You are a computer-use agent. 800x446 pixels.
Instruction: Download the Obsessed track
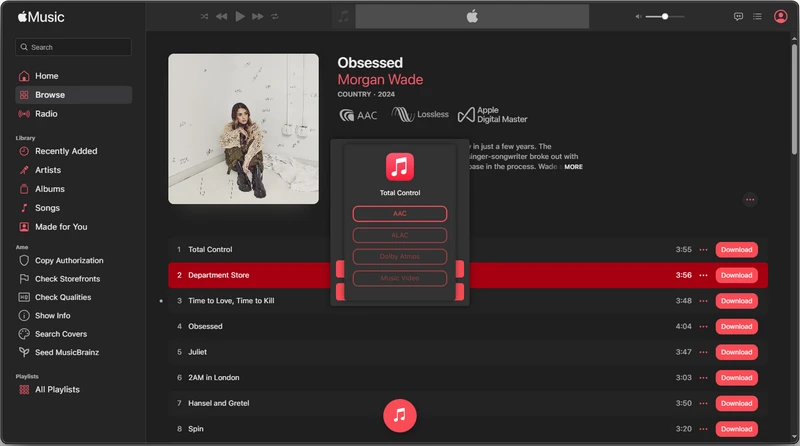(x=736, y=326)
